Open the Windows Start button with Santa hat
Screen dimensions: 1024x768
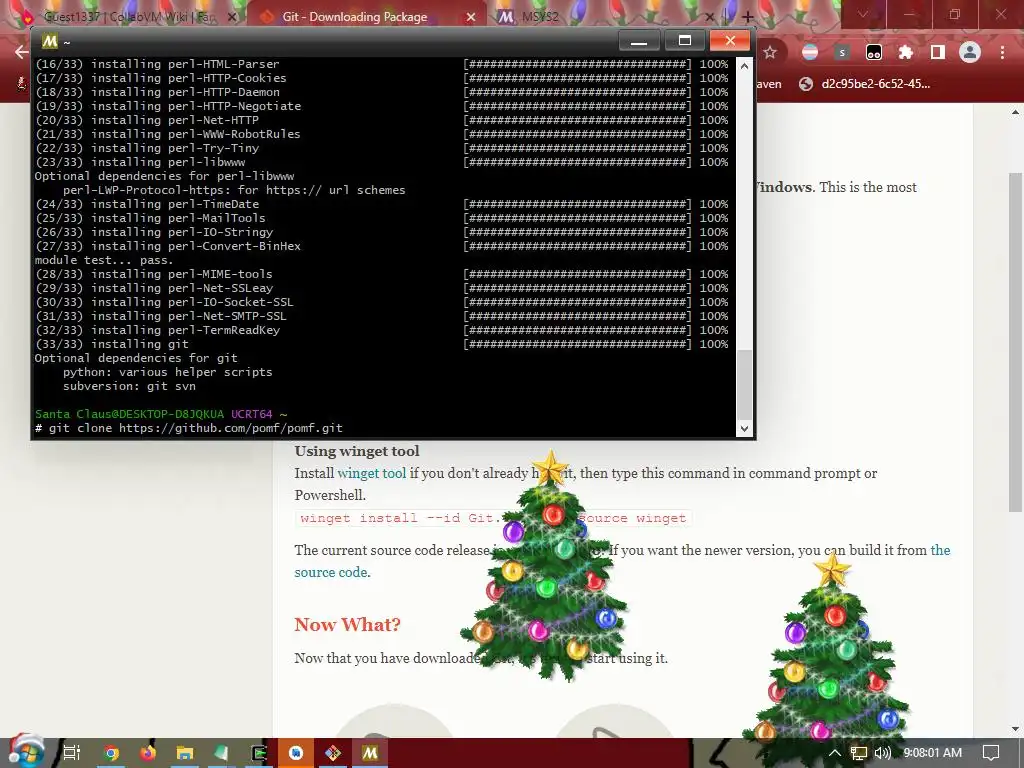[25, 751]
